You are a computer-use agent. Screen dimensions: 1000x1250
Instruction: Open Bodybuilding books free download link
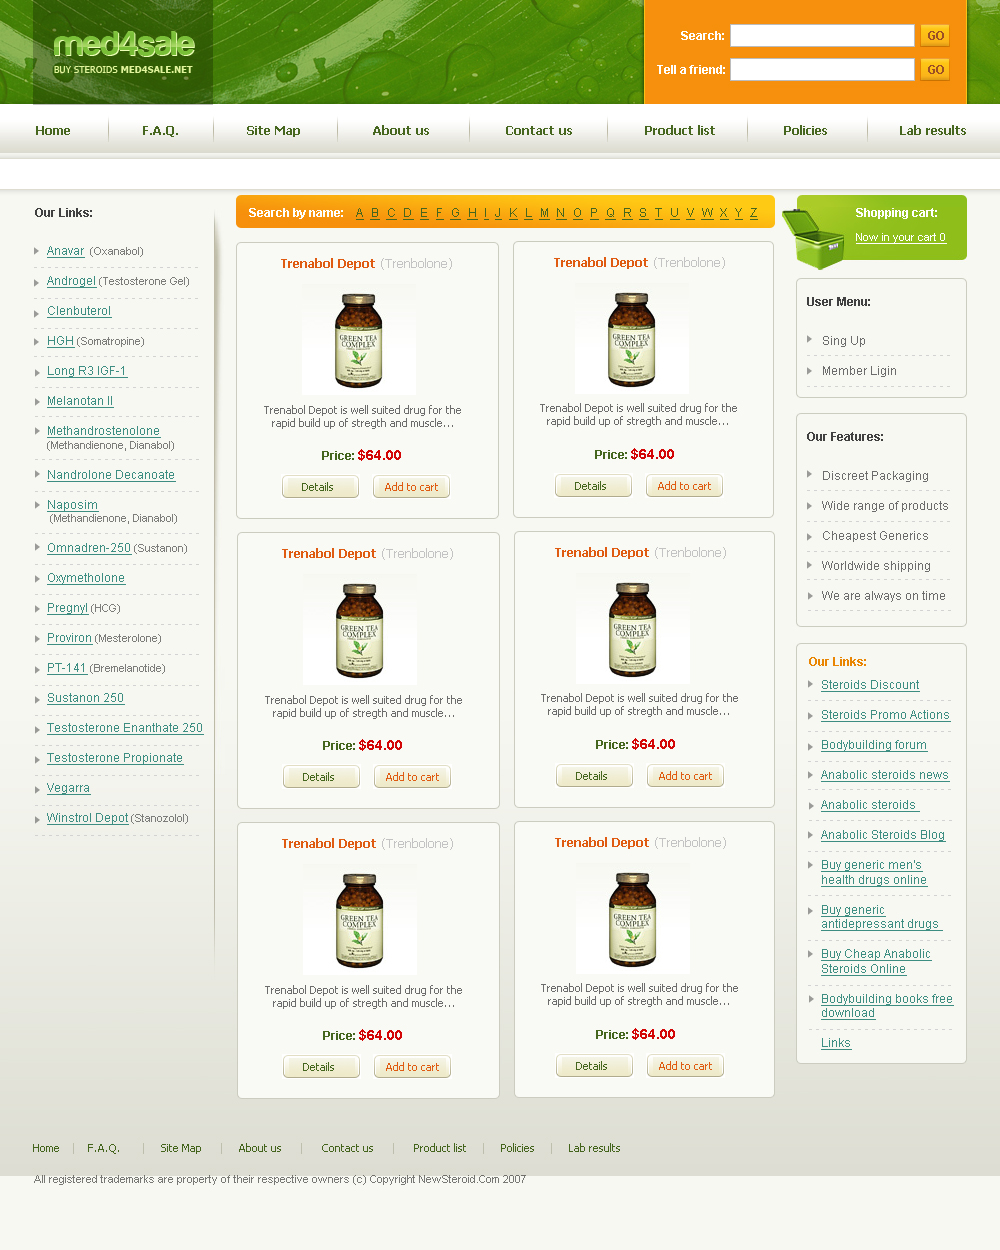(887, 1006)
